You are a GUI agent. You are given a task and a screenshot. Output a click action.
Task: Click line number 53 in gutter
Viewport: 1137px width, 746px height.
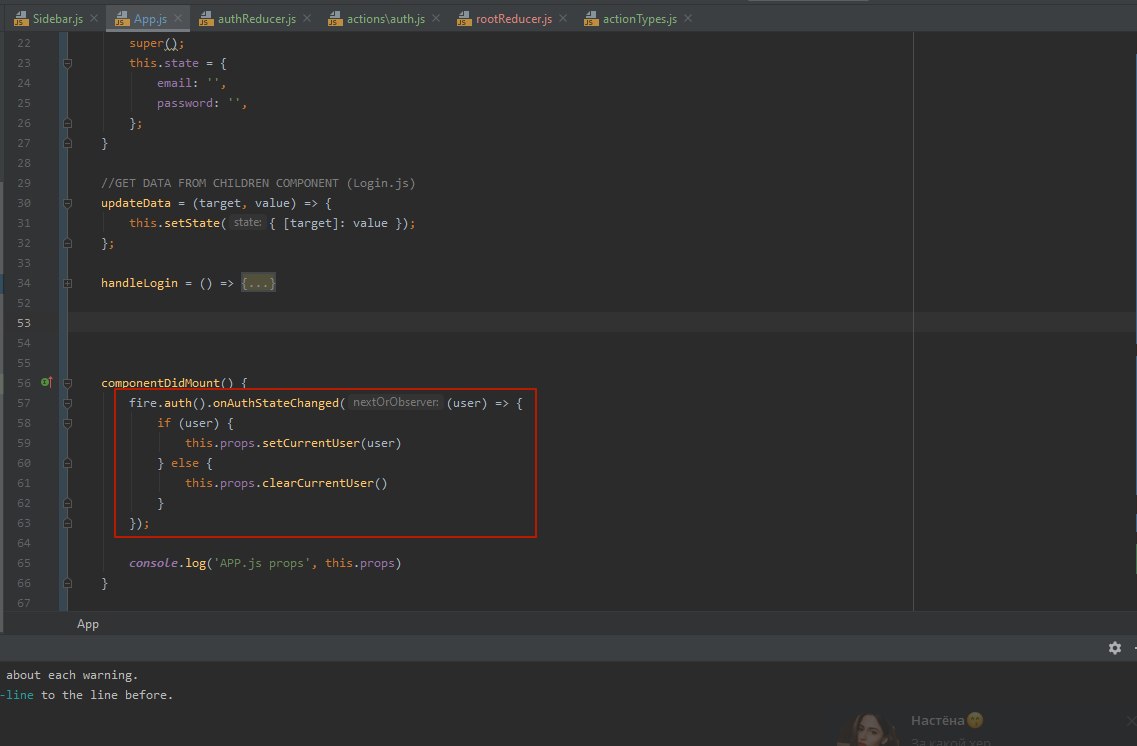coord(24,323)
